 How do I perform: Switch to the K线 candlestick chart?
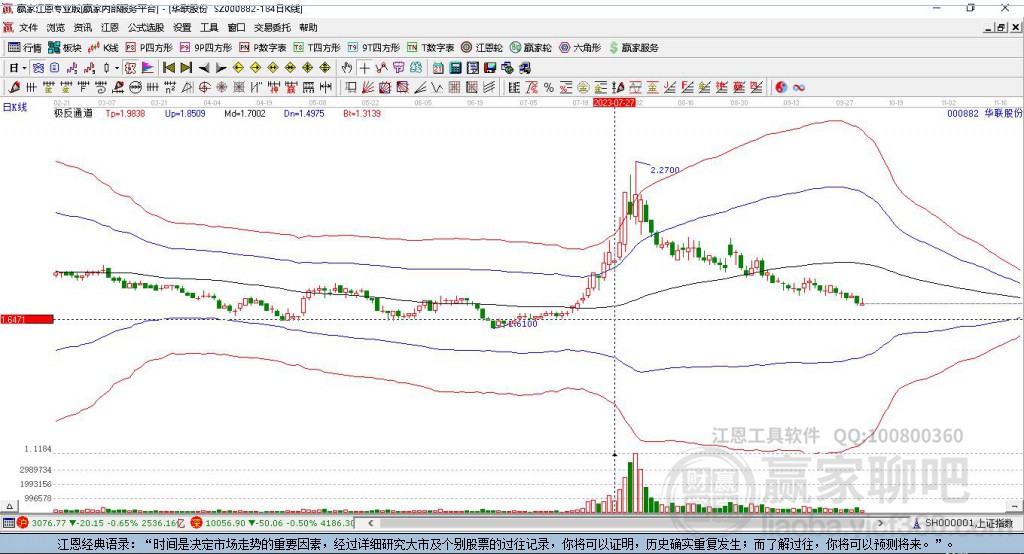coord(103,48)
